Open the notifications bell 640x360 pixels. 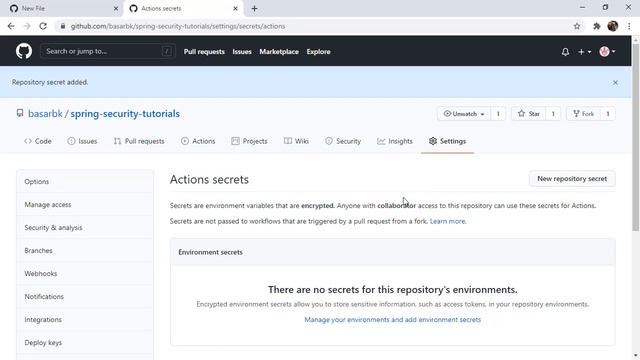tap(565, 52)
